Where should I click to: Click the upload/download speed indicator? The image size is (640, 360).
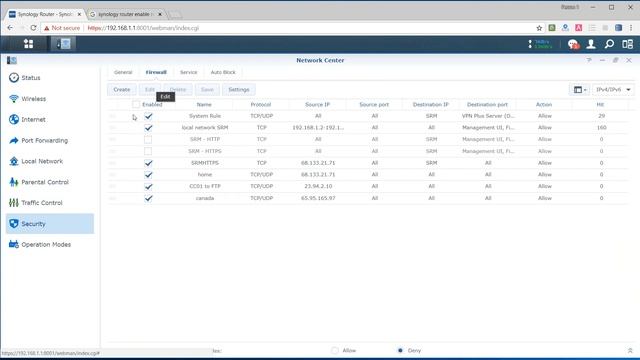tap(540, 44)
